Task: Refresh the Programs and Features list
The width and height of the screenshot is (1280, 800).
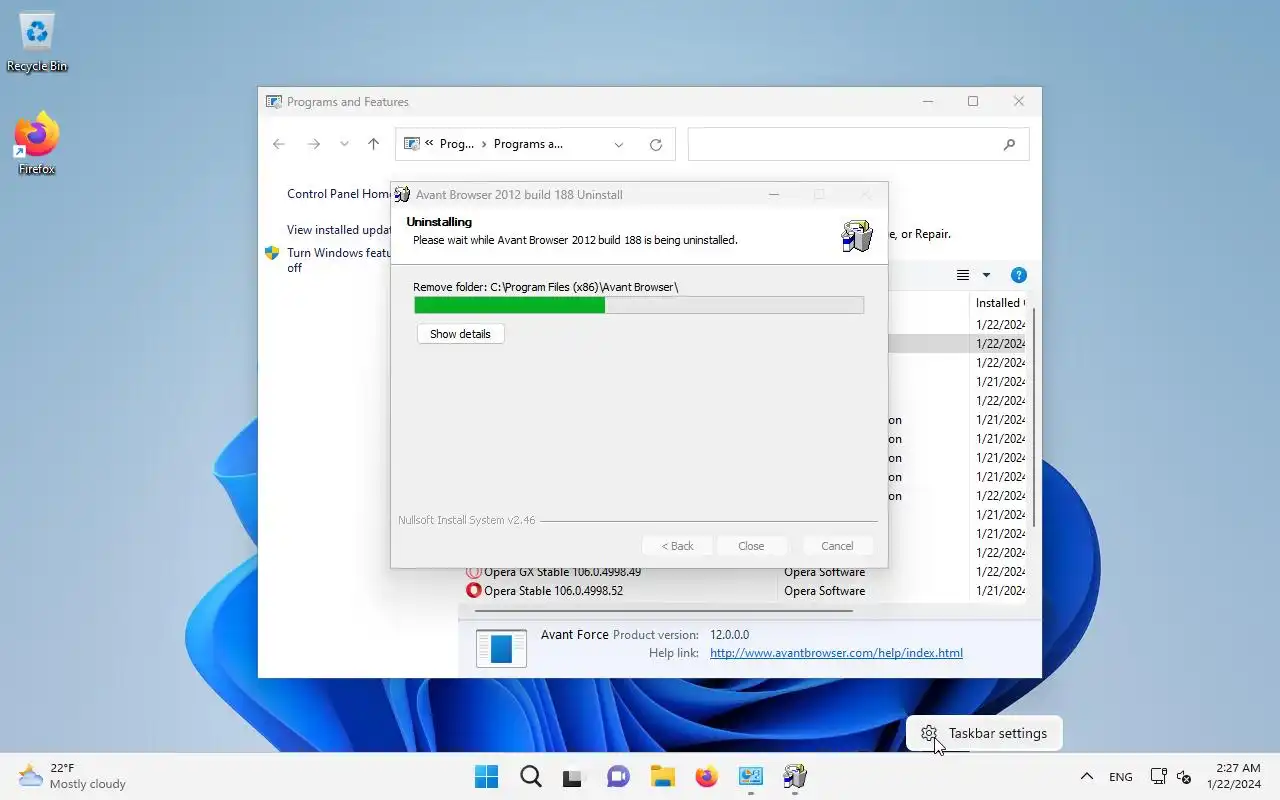Action: [x=656, y=144]
